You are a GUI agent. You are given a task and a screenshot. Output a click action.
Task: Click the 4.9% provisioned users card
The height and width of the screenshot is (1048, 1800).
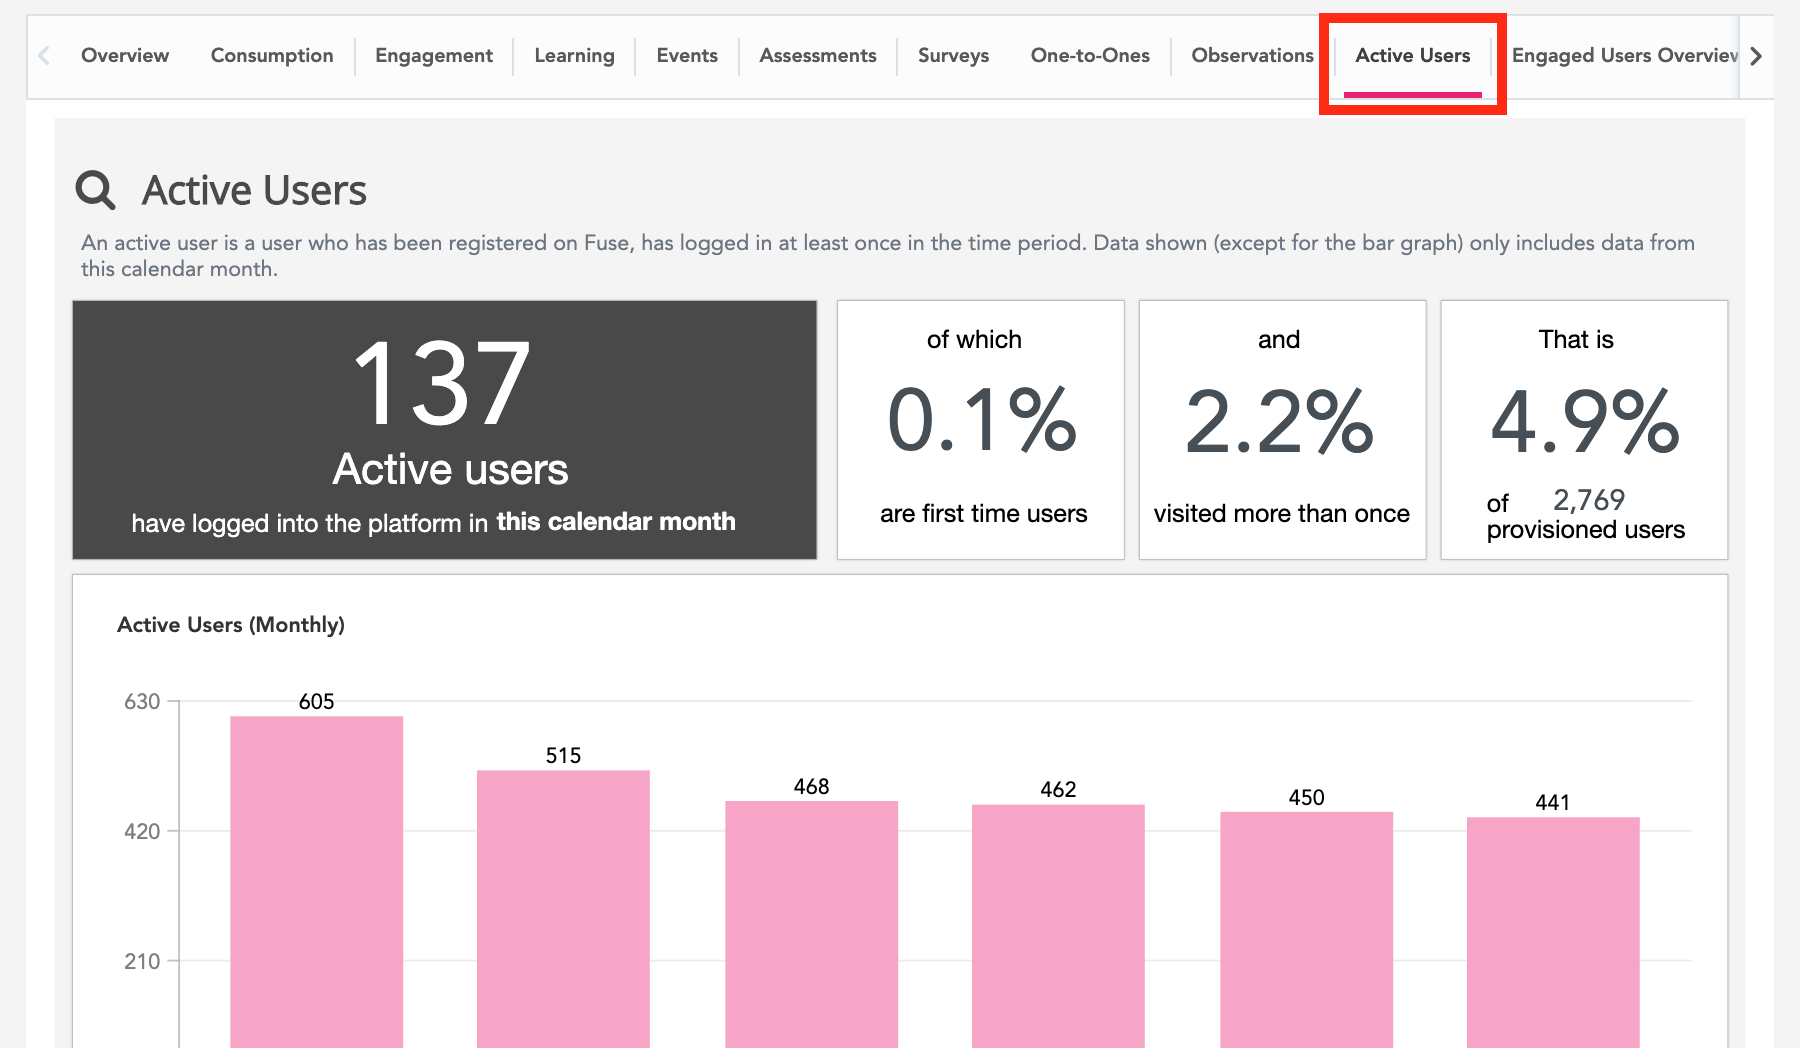[1584, 430]
